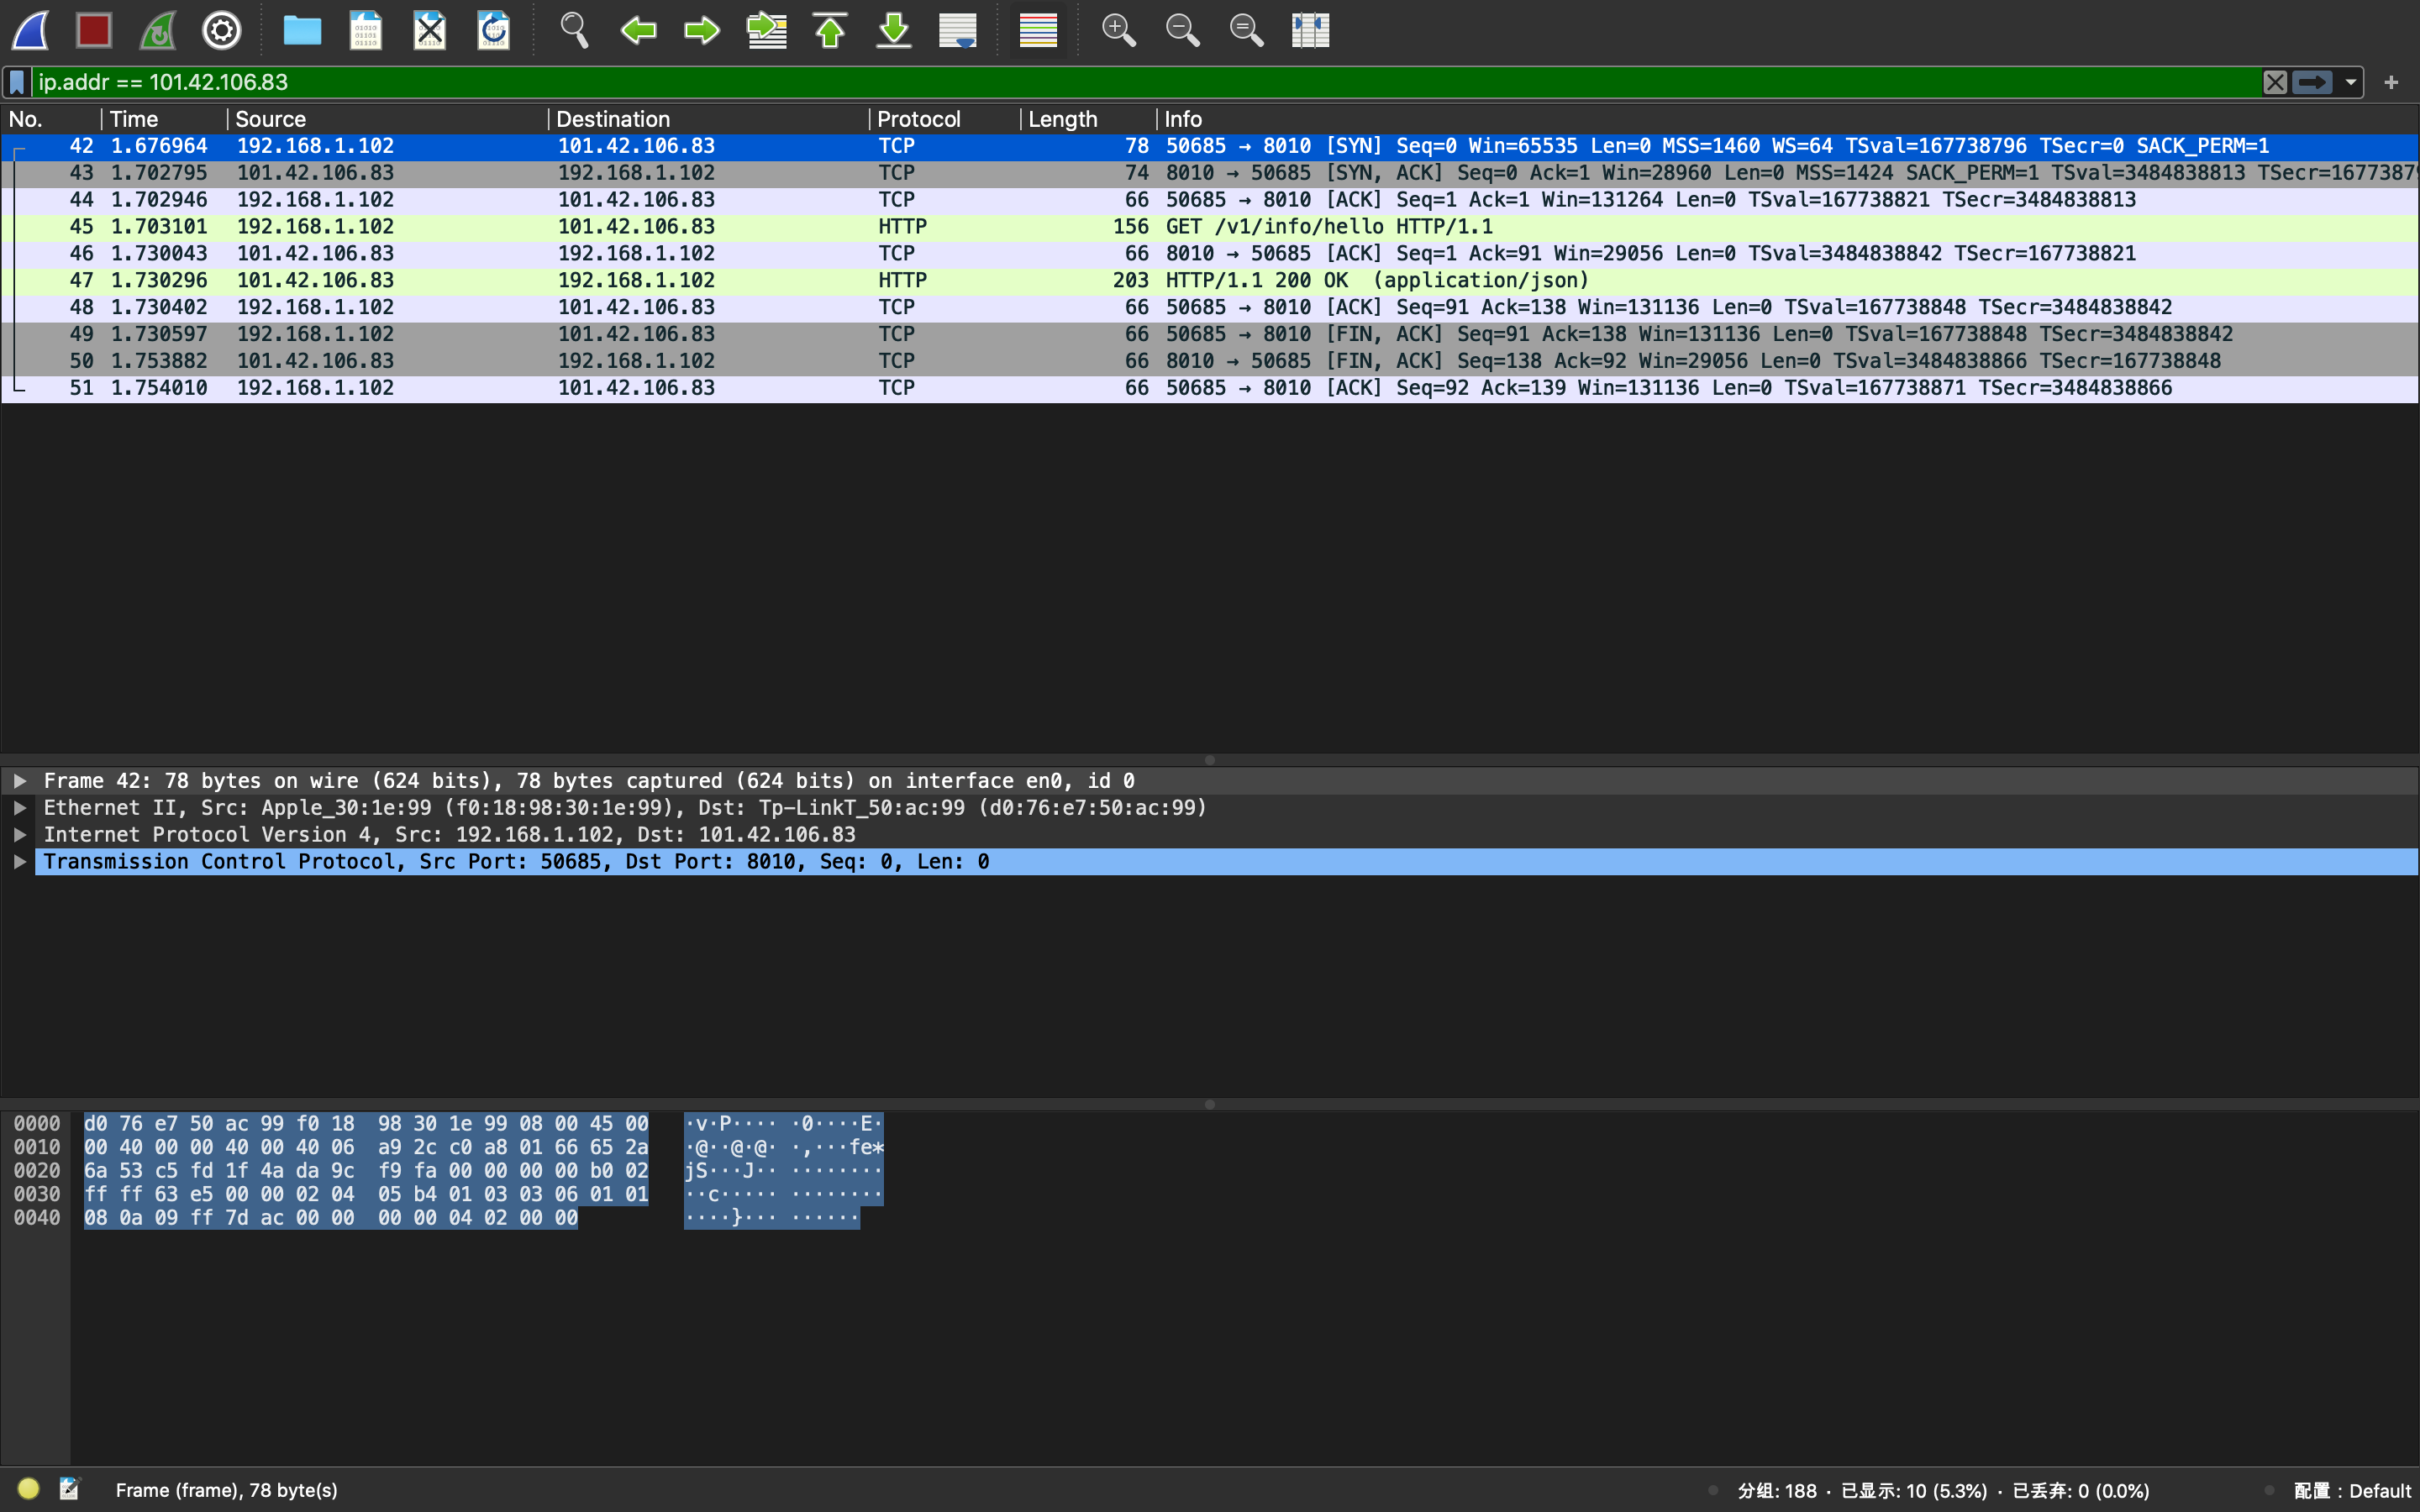Click 'Frame (frame), 78 byte(s)' status text

[226, 1490]
